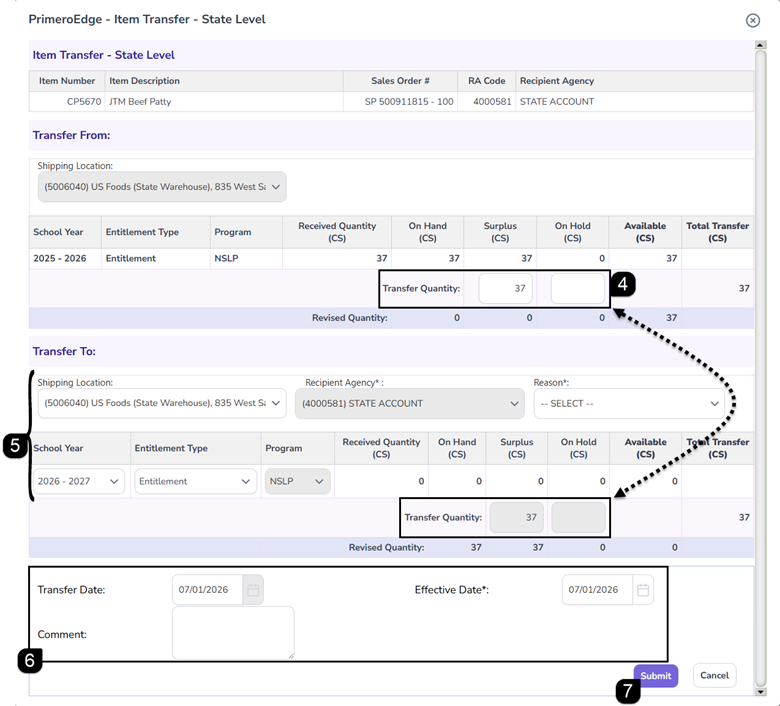This screenshot has width=780, height=706.
Task: Open the NSLP Program dropdown
Action: (x=297, y=481)
